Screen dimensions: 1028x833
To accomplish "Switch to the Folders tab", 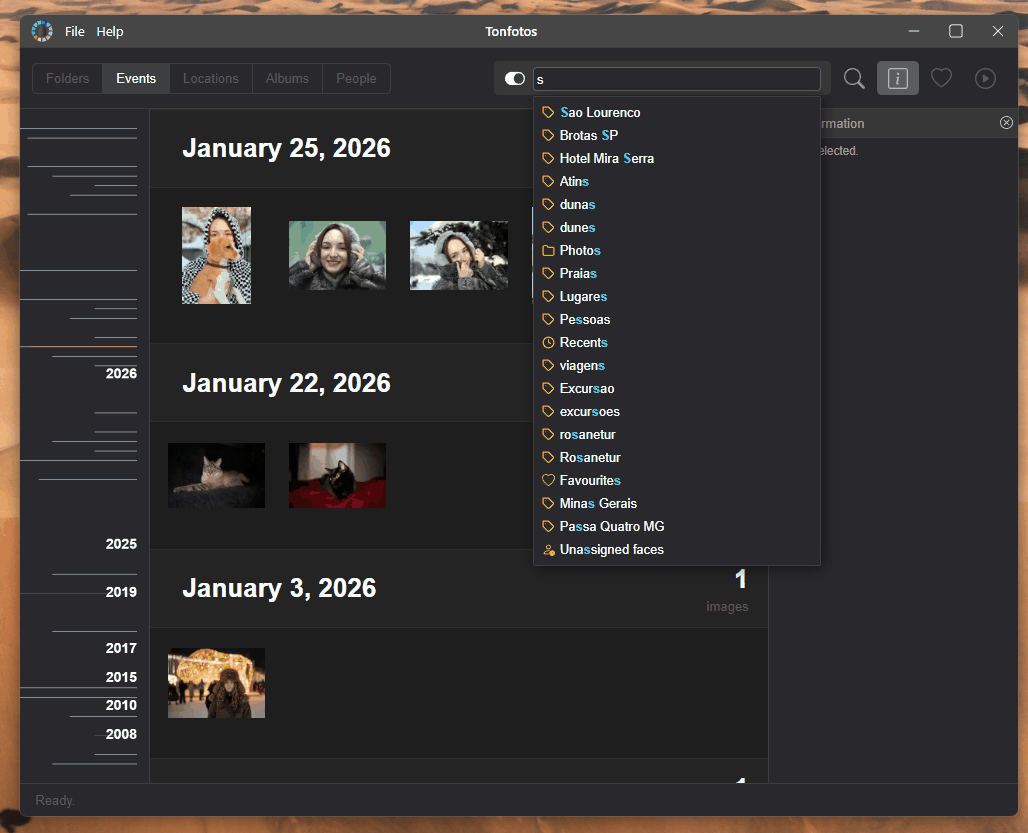I will click(68, 79).
